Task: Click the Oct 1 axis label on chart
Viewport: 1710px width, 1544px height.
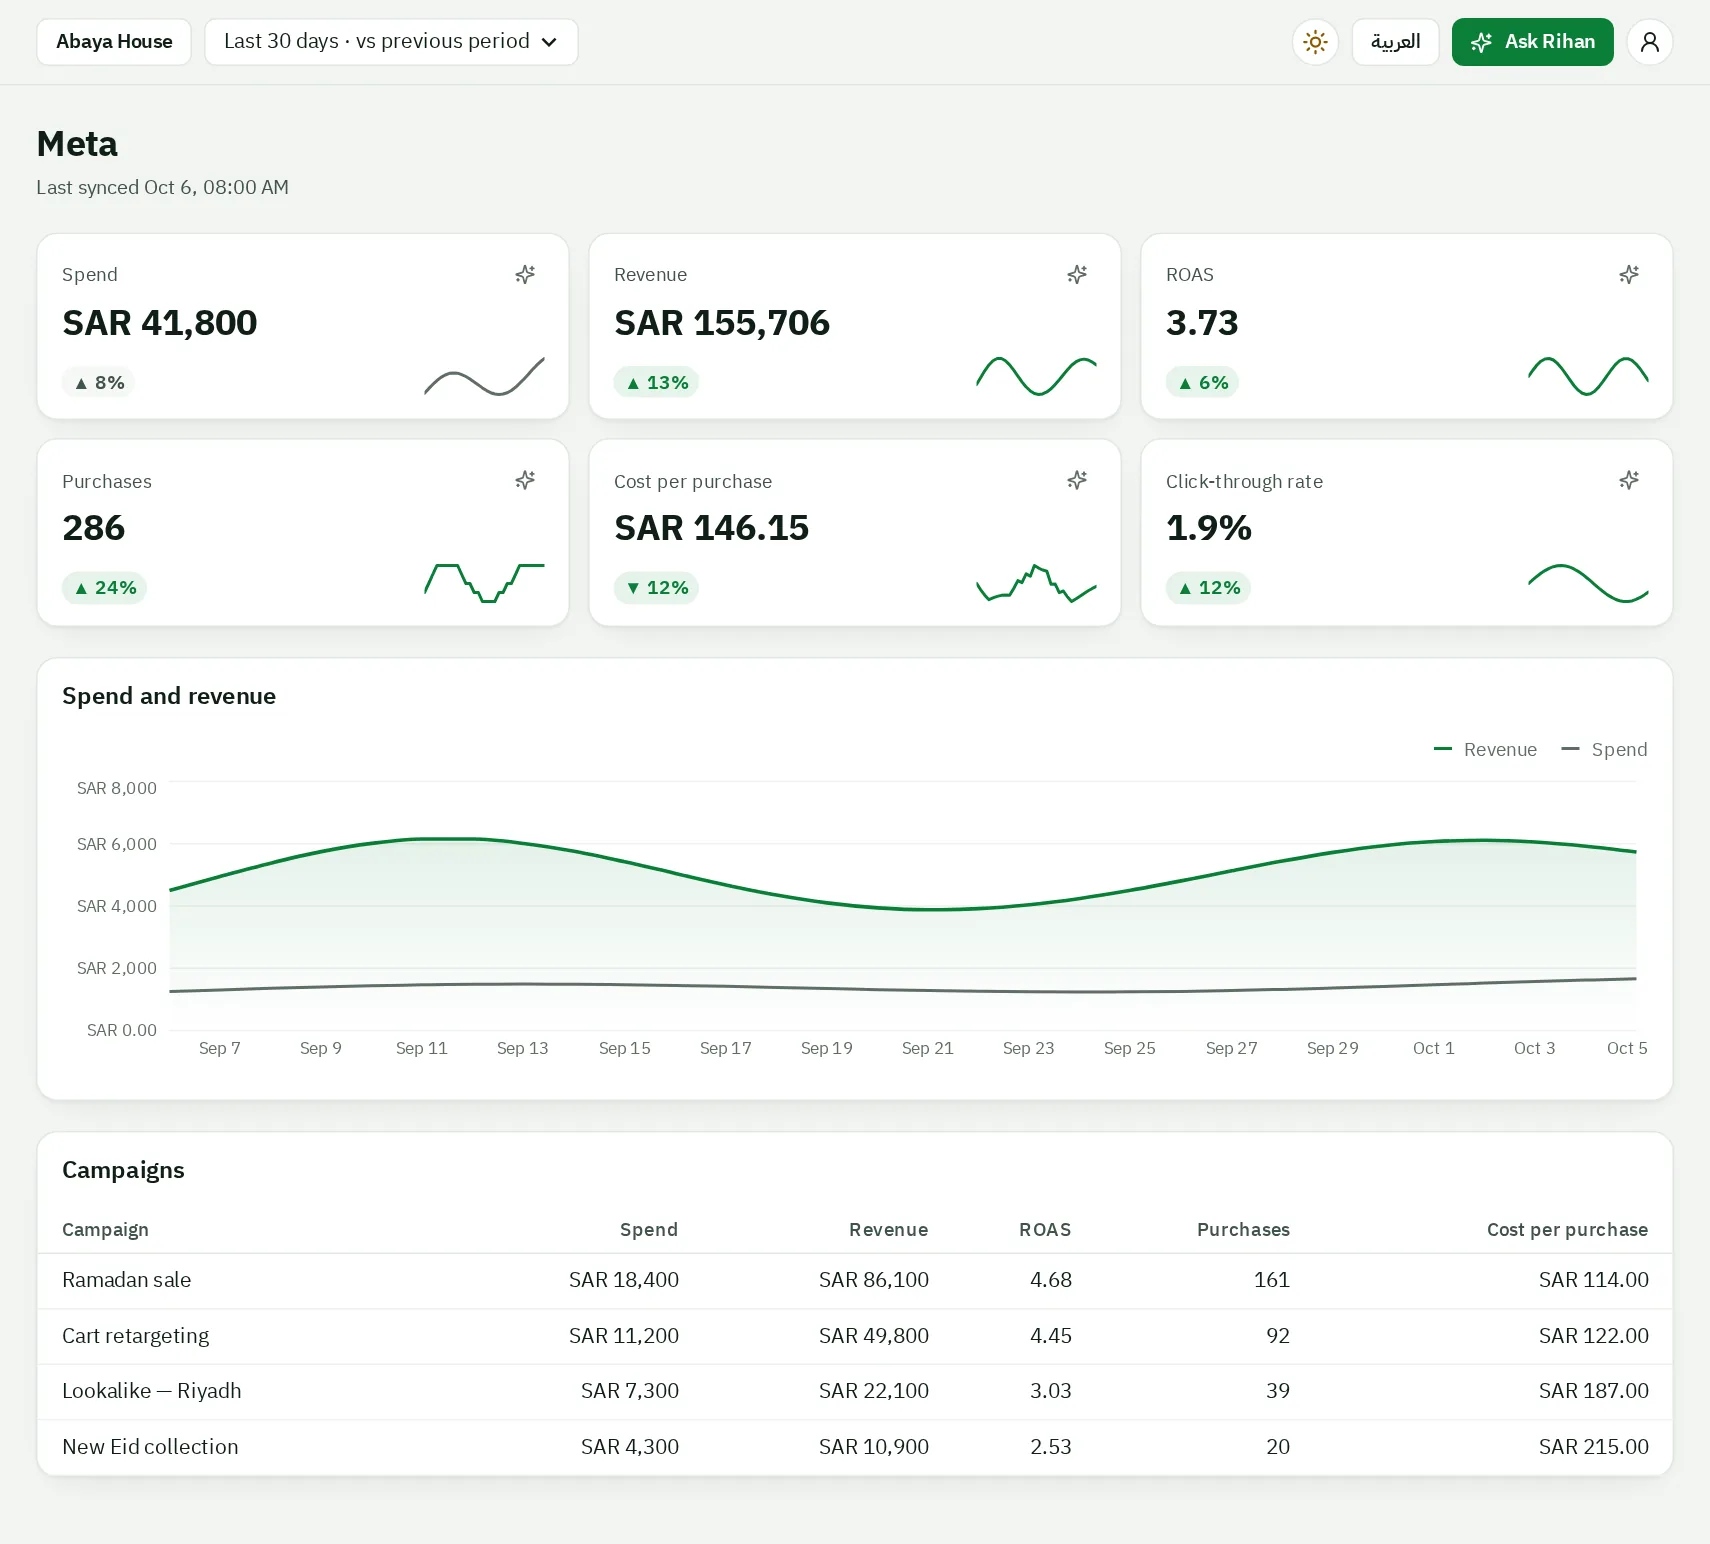Action: tap(1434, 1048)
